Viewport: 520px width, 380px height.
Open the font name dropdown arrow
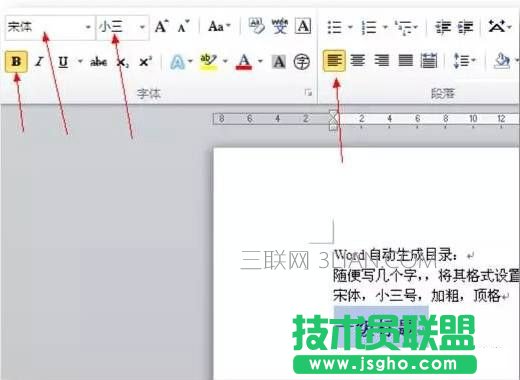tap(88, 27)
